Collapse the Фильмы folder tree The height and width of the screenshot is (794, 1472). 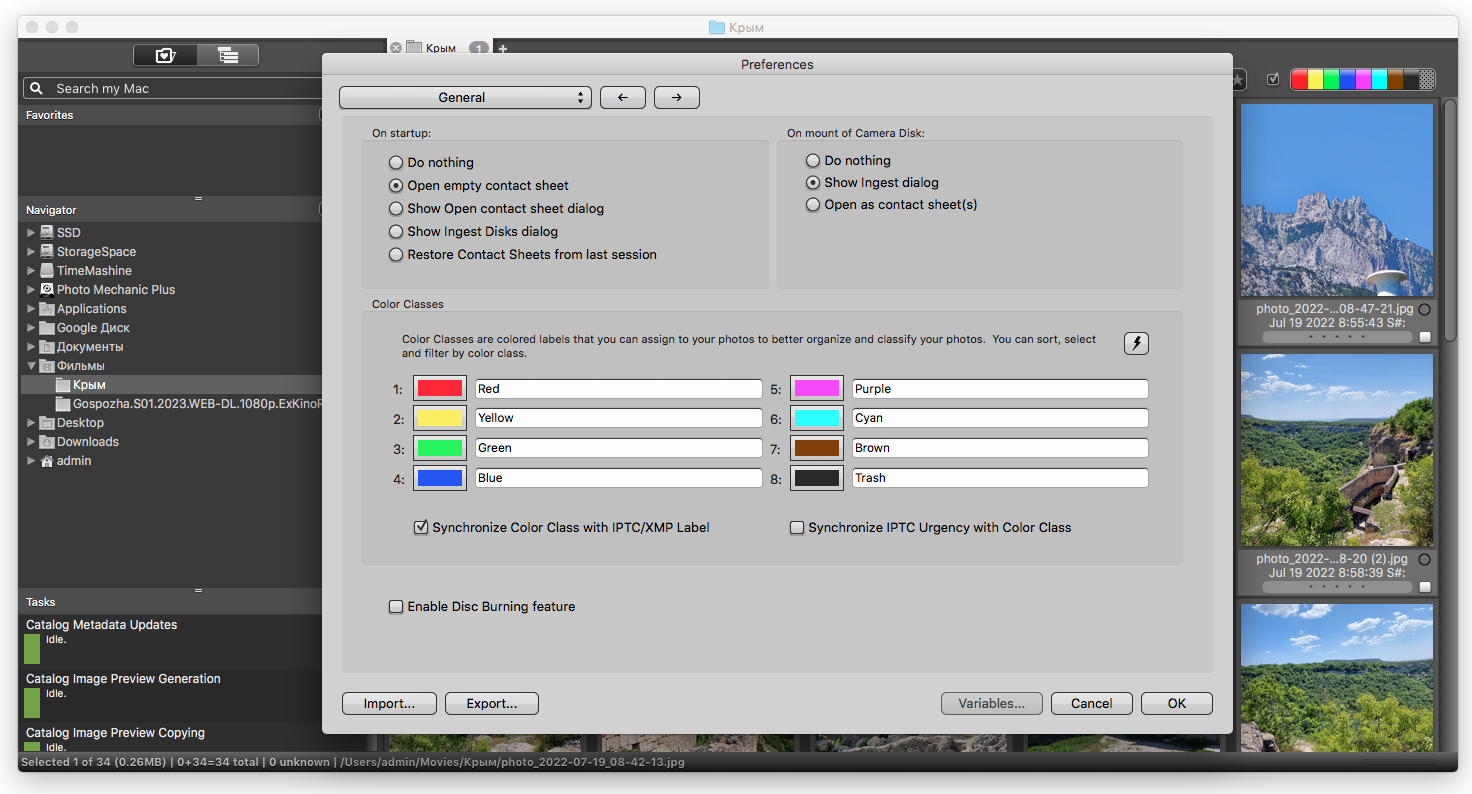pyautogui.click(x=31, y=366)
